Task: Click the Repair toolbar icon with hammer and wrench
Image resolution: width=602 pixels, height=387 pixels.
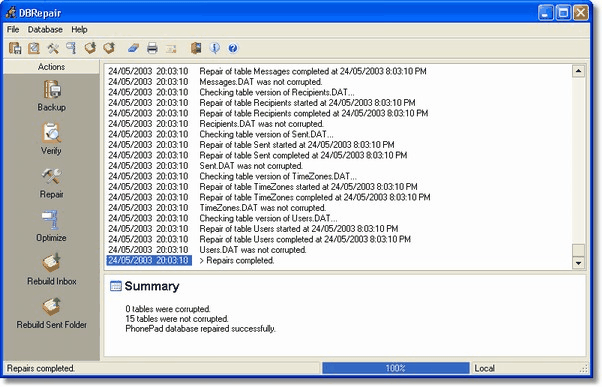Action: coord(53,48)
